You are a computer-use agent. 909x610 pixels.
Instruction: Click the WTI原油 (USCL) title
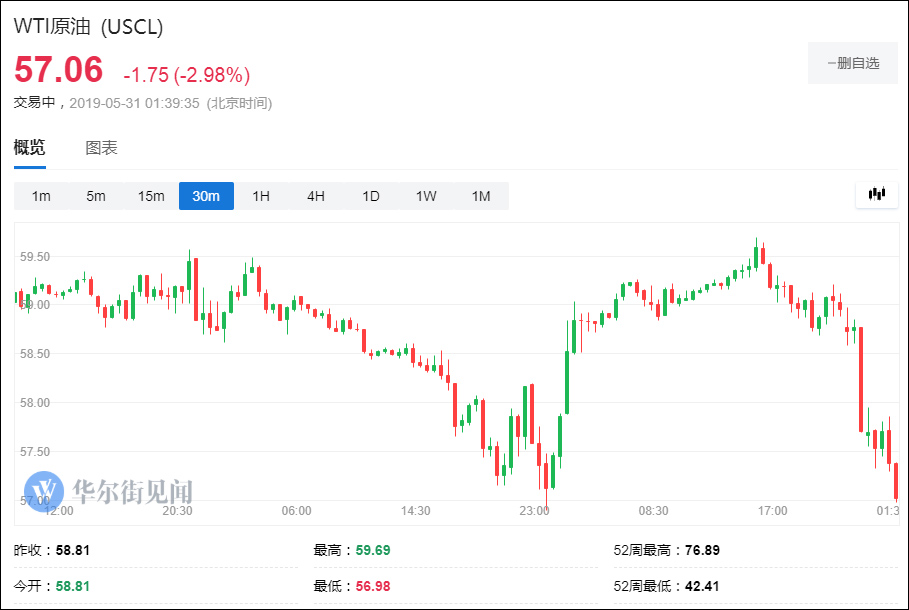pyautogui.click(x=88, y=27)
